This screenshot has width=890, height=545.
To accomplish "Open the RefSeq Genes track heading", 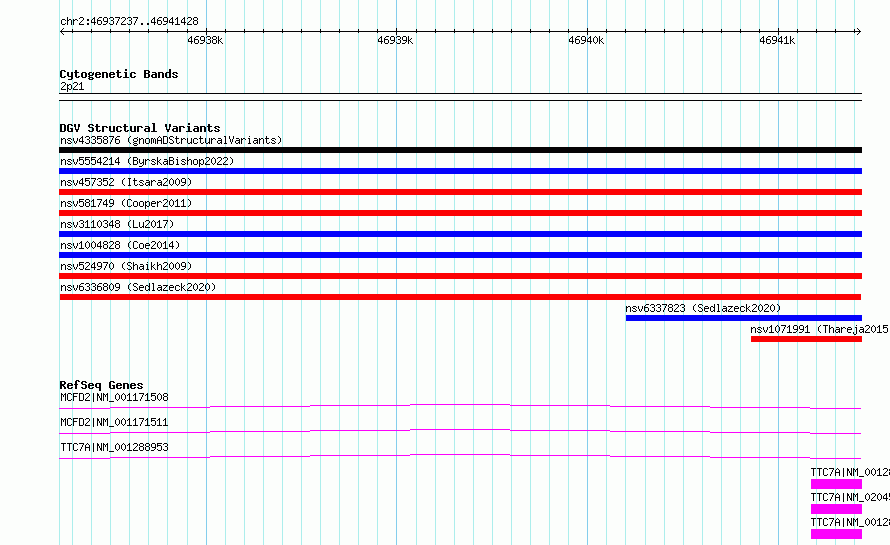I will (101, 385).
